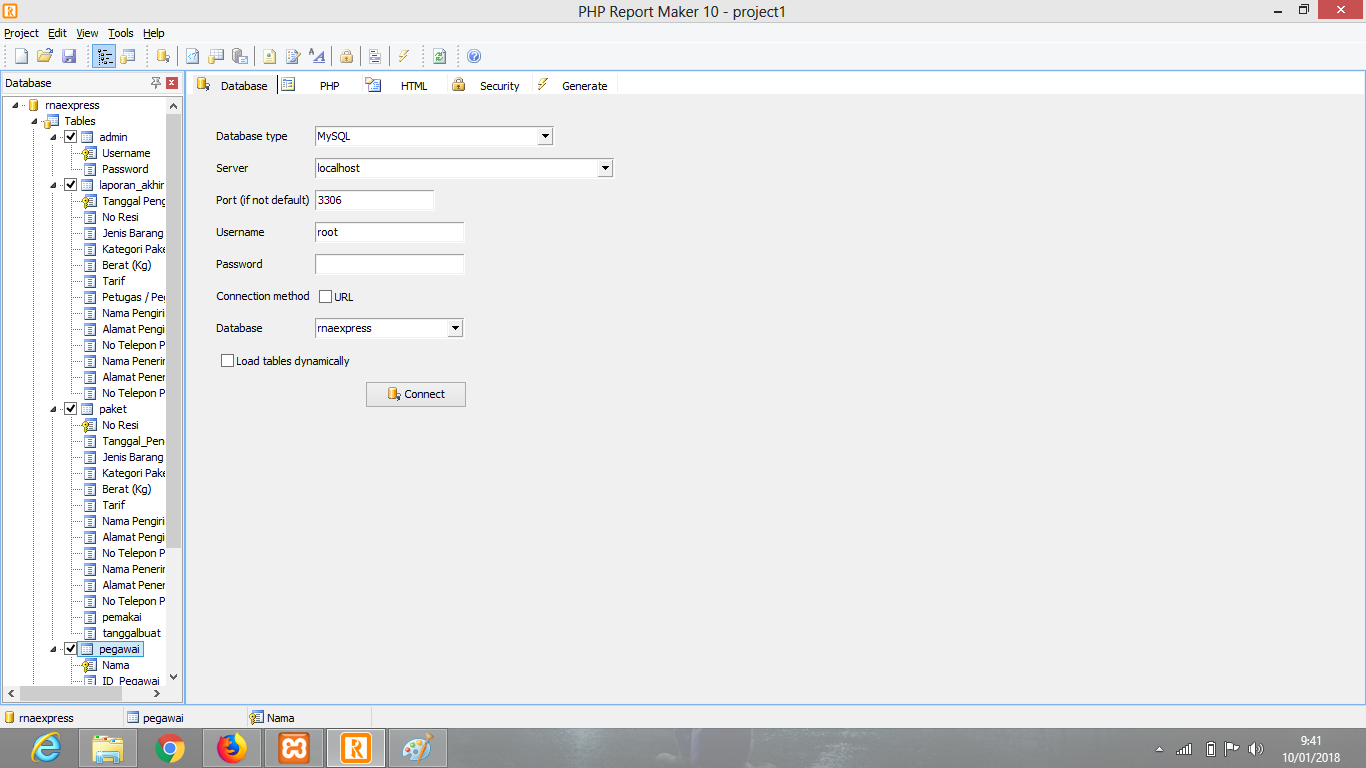Viewport: 1366px width, 768px height.
Task: Click the empty Password input field
Action: click(390, 264)
